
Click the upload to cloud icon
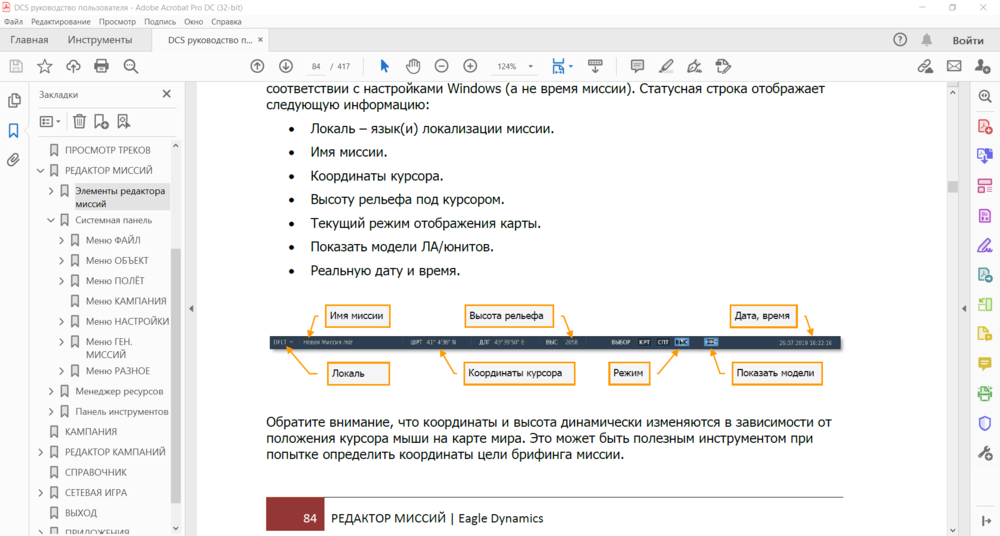coord(73,66)
